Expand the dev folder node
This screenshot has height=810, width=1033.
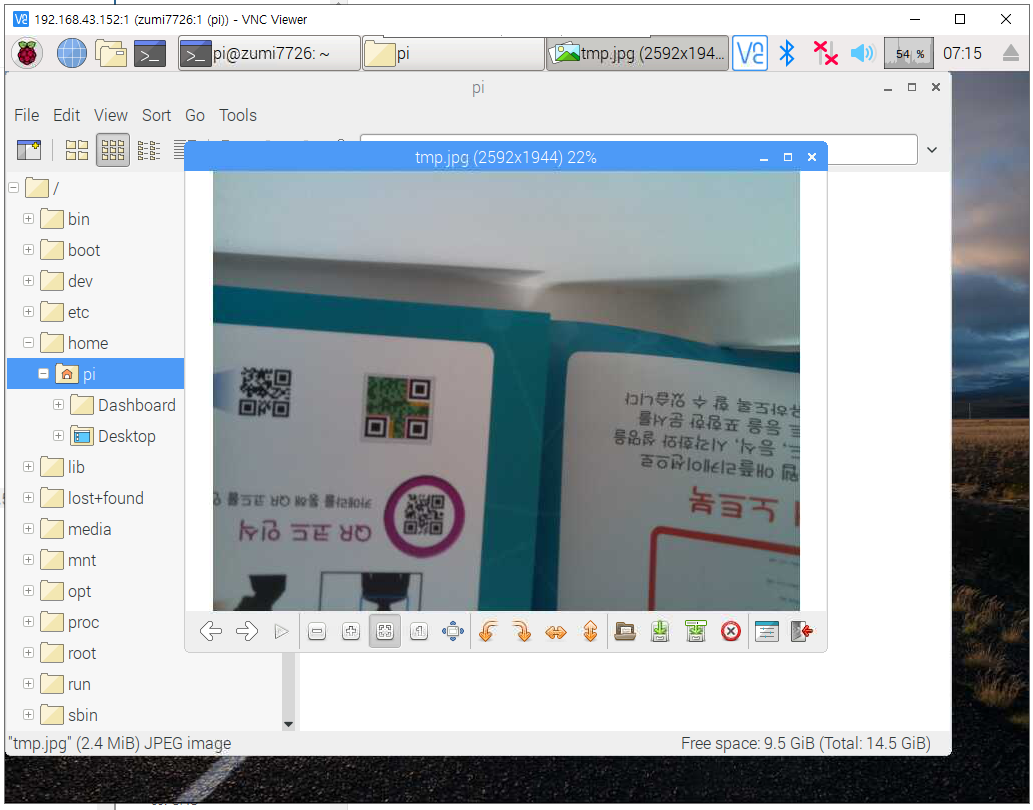coord(28,281)
